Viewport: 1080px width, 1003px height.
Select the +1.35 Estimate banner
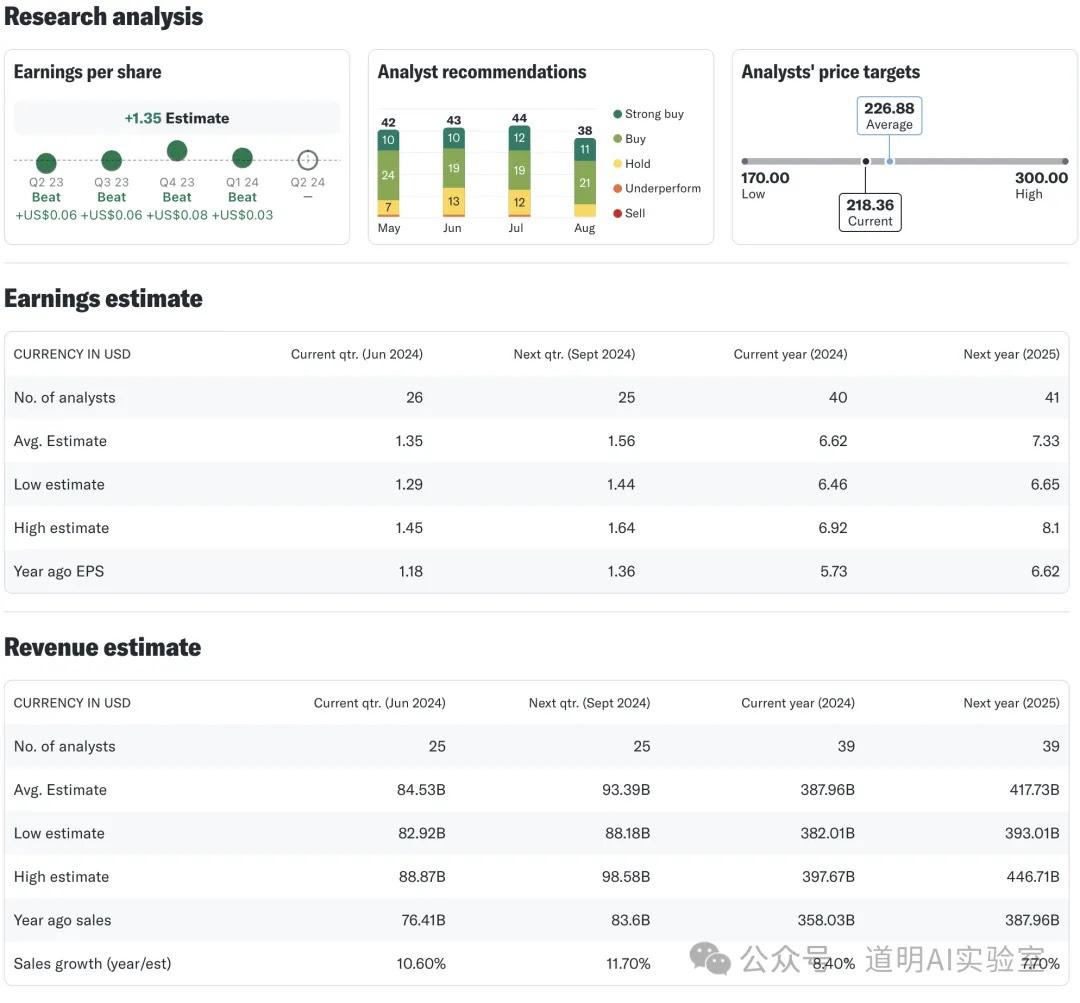[177, 118]
